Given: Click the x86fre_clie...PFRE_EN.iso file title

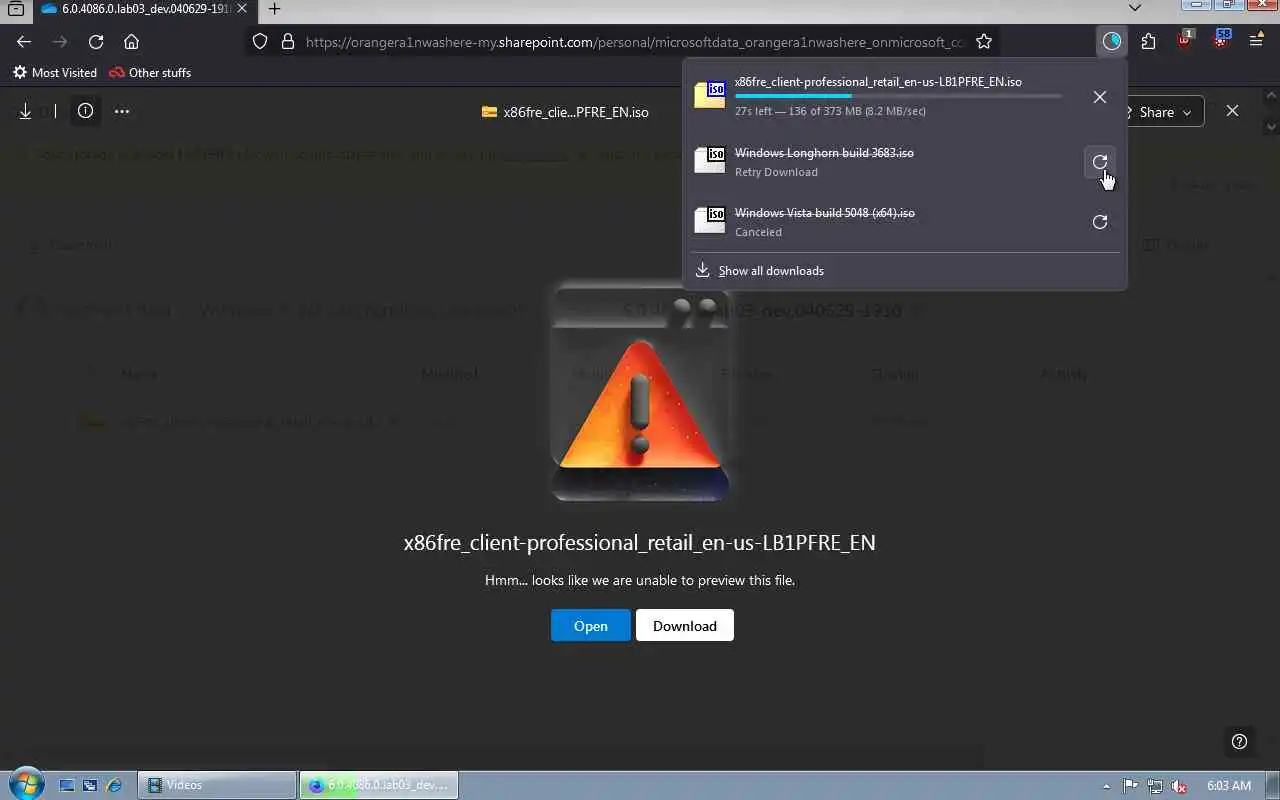Looking at the screenshot, I should [x=576, y=112].
